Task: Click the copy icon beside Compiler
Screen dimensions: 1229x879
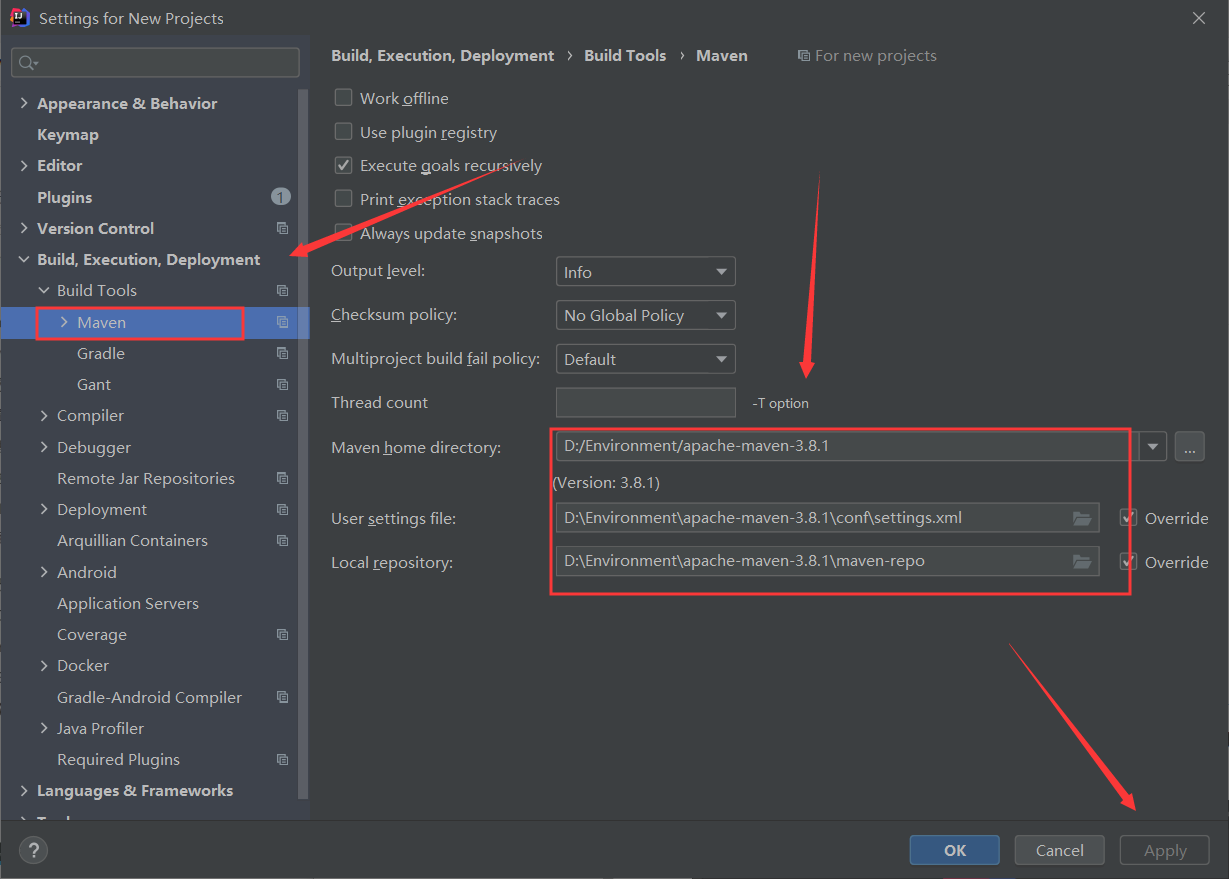Action: (x=282, y=415)
